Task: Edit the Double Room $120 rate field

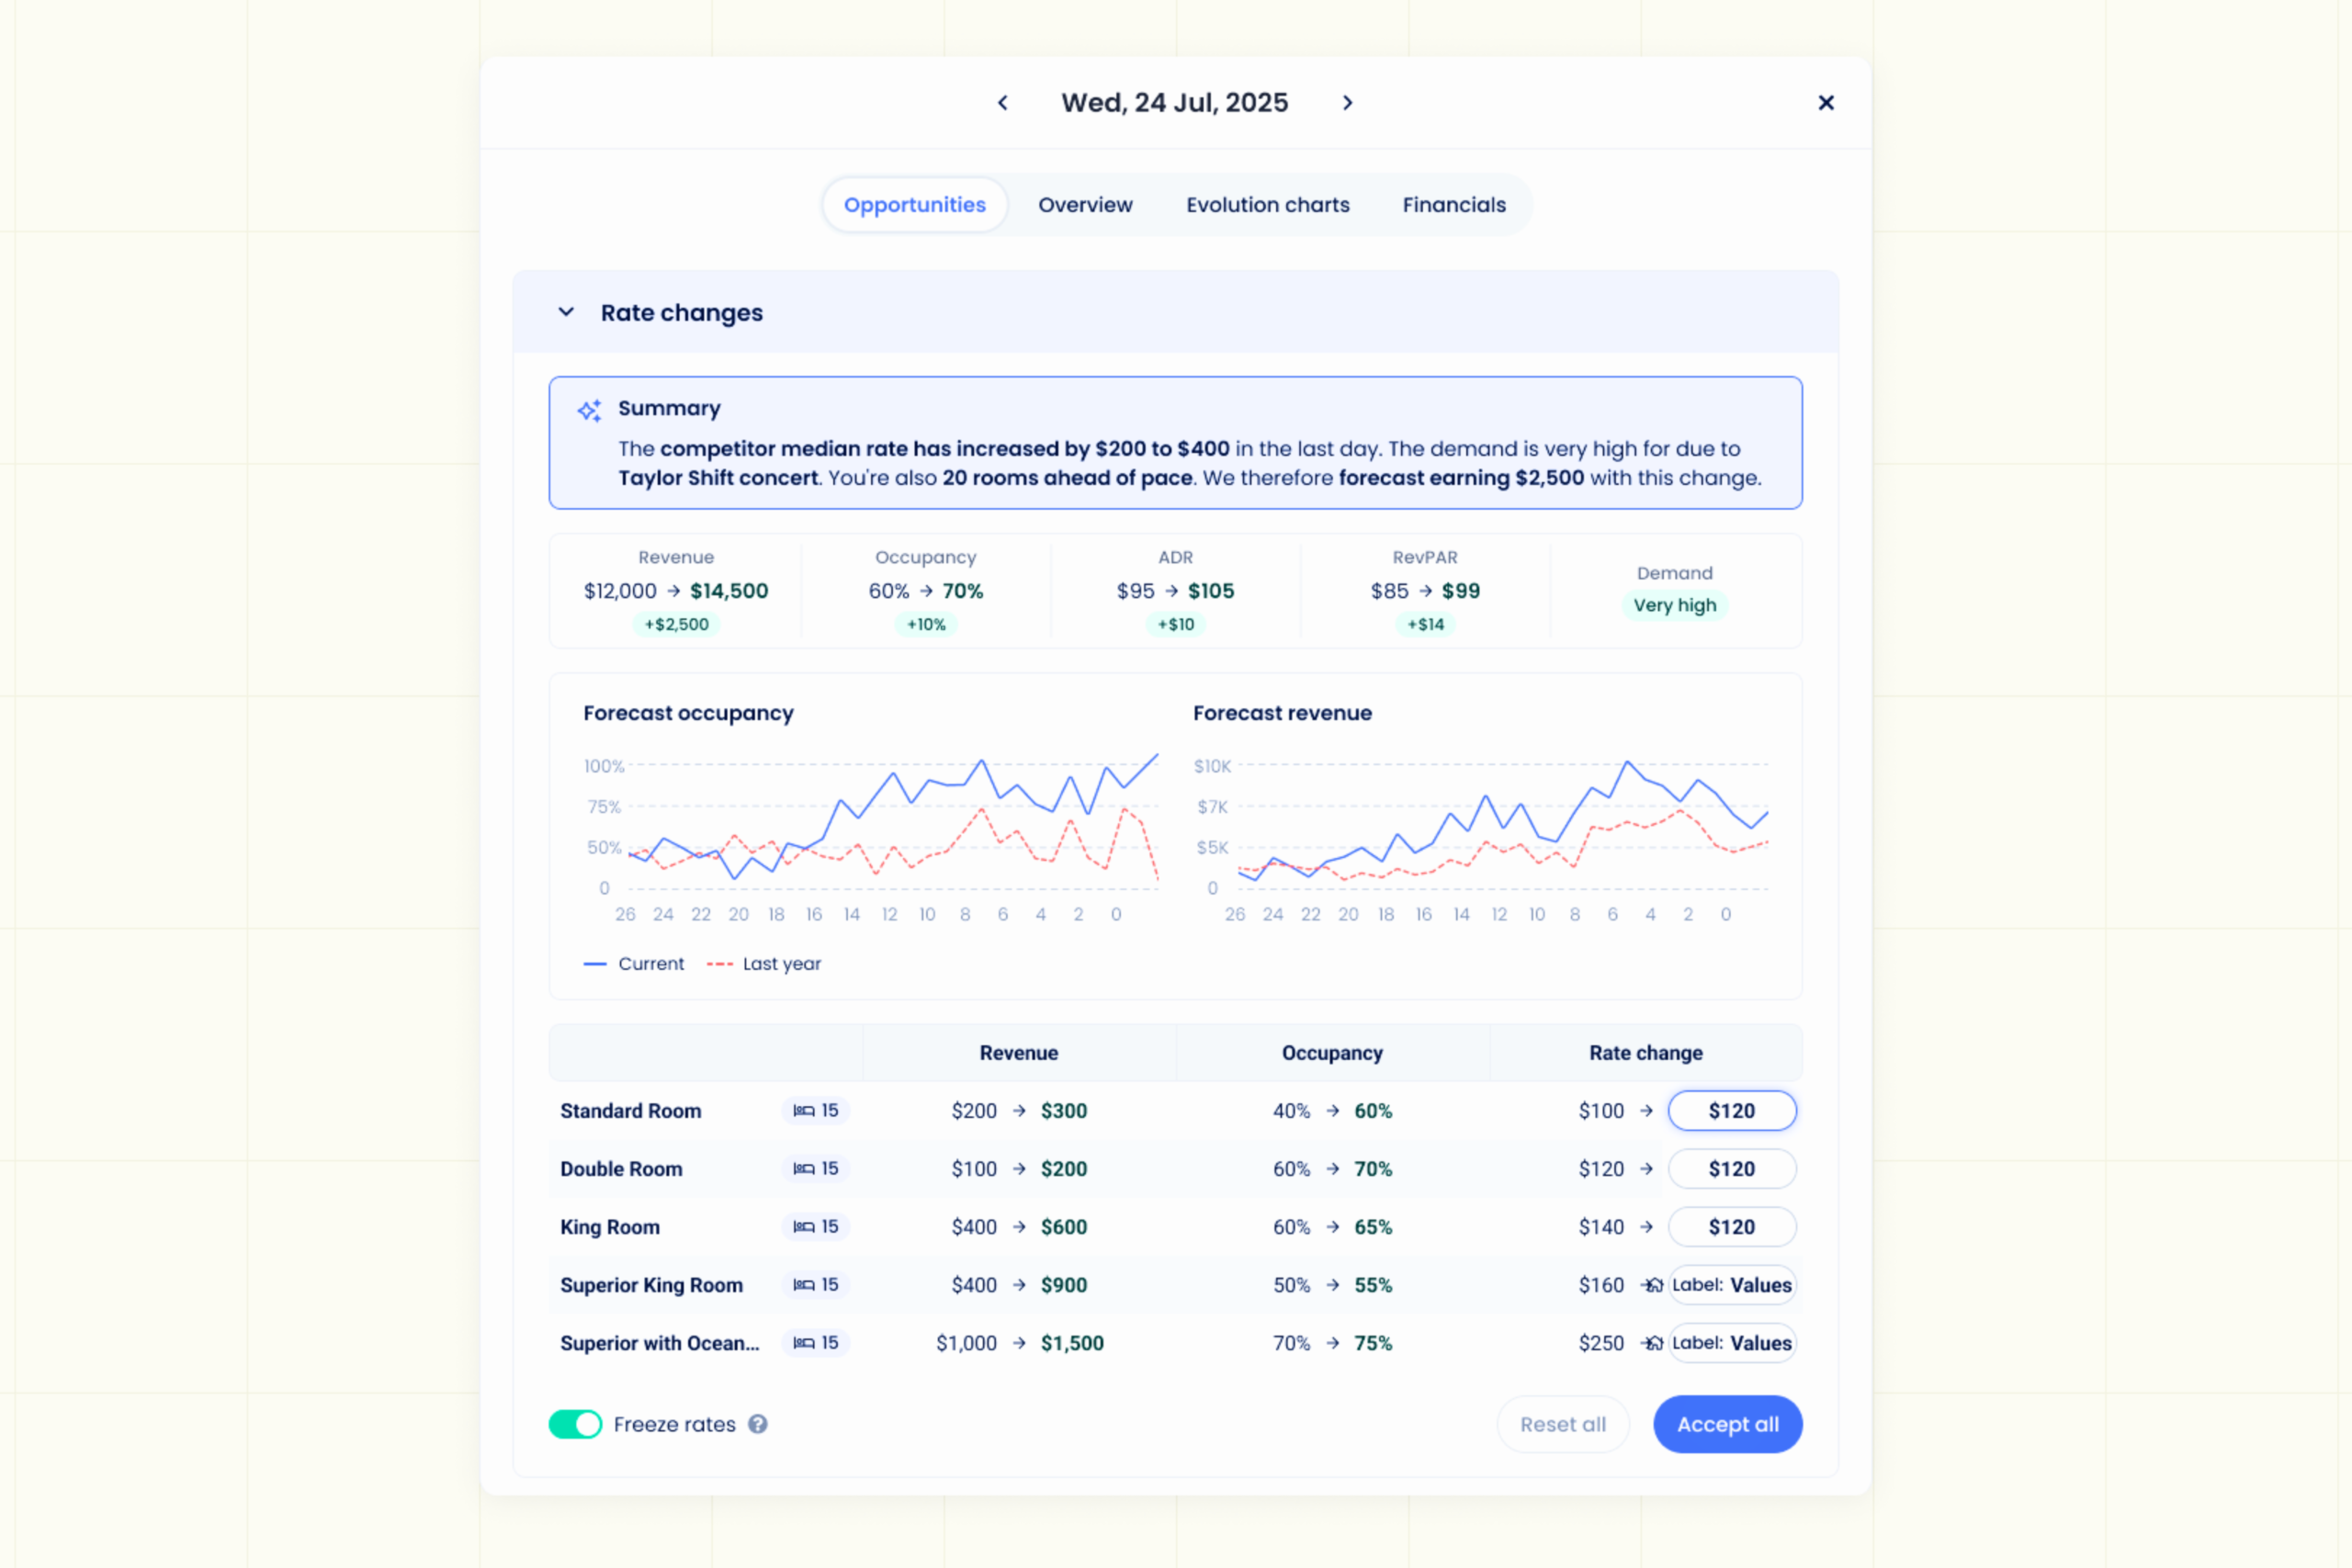Action: click(x=1732, y=1169)
